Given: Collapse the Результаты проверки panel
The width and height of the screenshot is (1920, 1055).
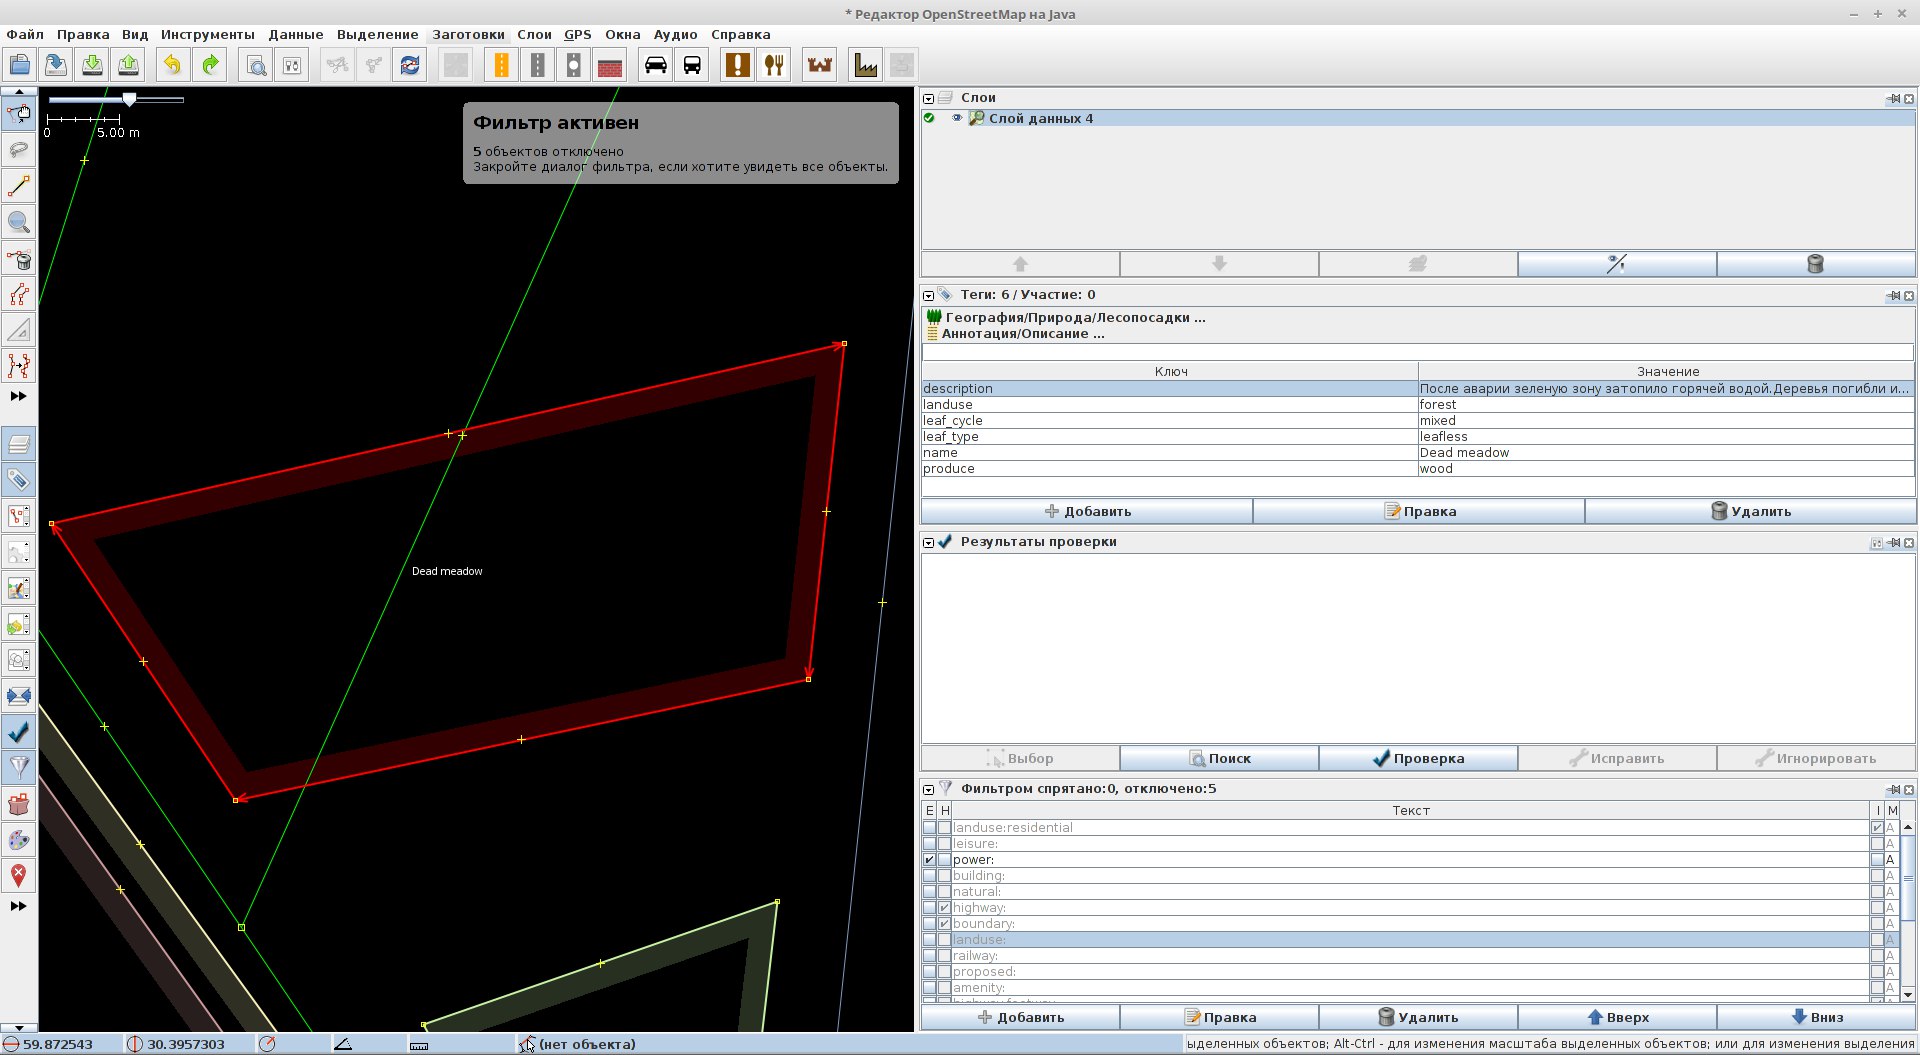Looking at the screenshot, I should [x=928, y=542].
